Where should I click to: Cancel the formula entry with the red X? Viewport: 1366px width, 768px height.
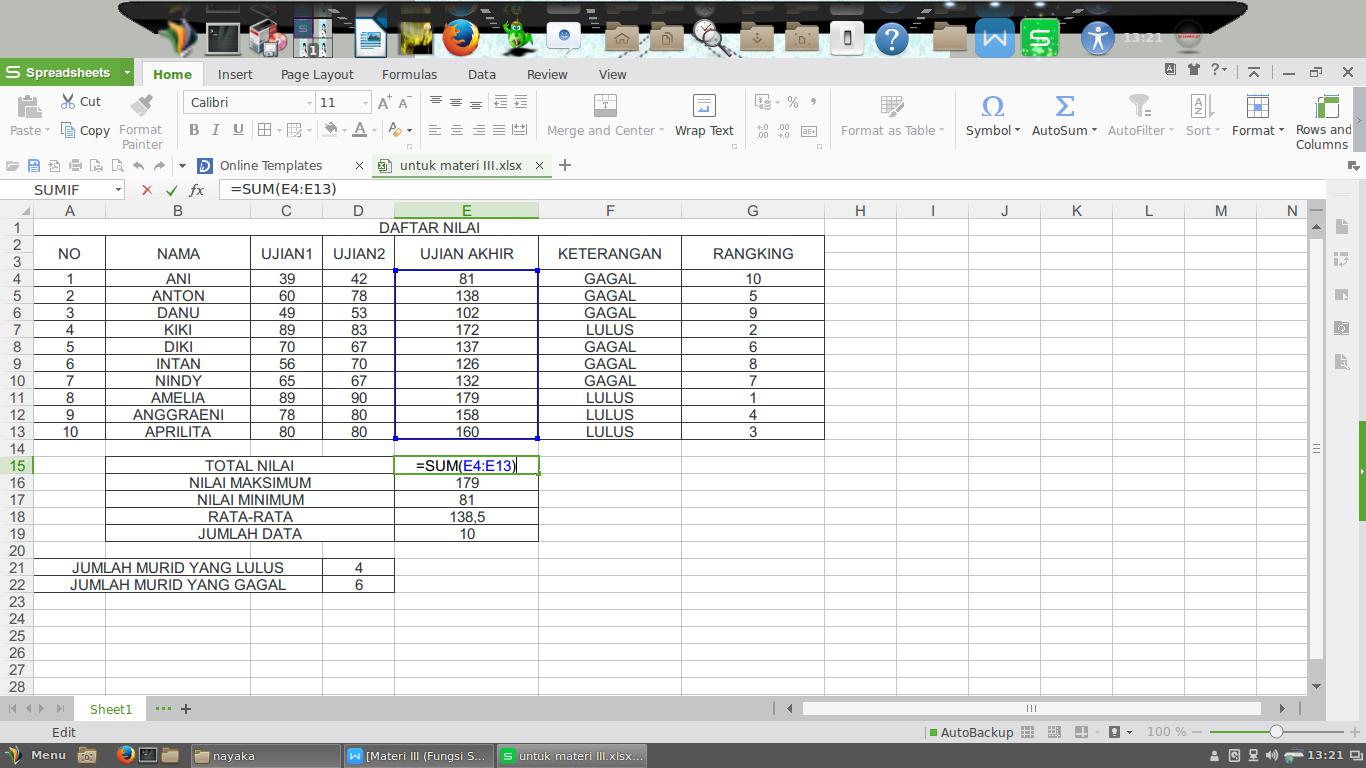(146, 189)
